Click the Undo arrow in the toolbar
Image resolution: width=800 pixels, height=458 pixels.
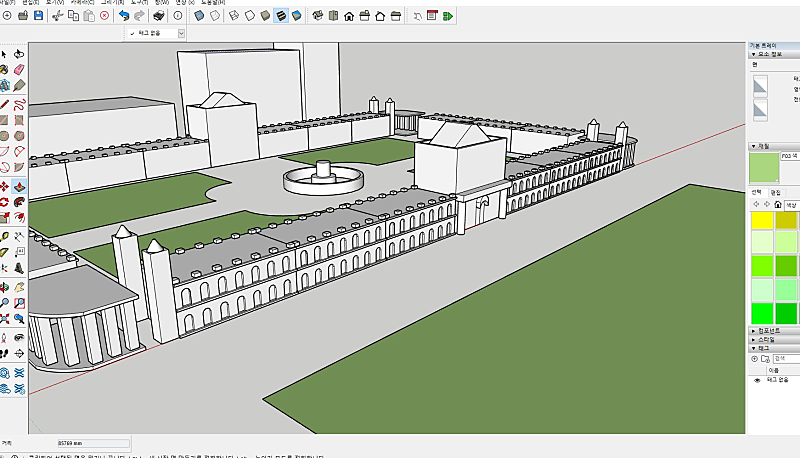pyautogui.click(x=123, y=16)
